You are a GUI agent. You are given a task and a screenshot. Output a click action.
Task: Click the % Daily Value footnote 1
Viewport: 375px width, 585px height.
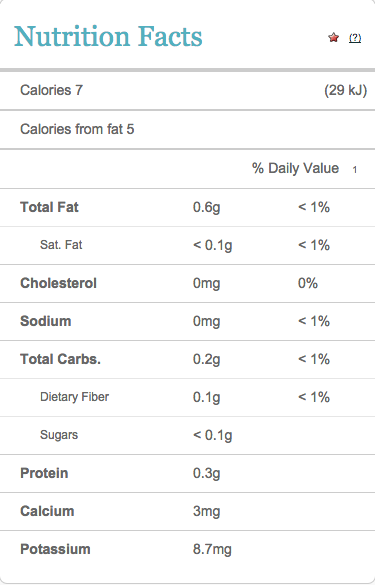355,170
